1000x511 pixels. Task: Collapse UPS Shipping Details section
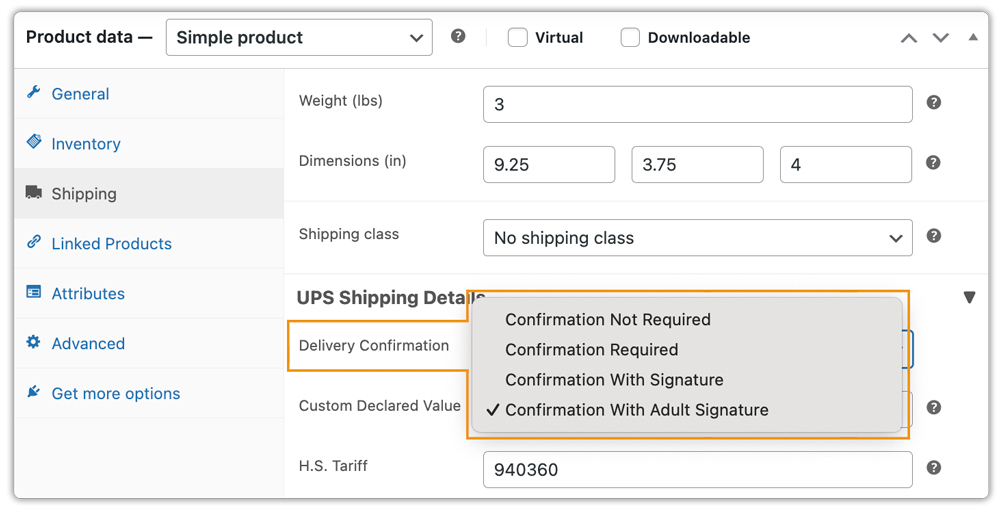pyautogui.click(x=969, y=297)
